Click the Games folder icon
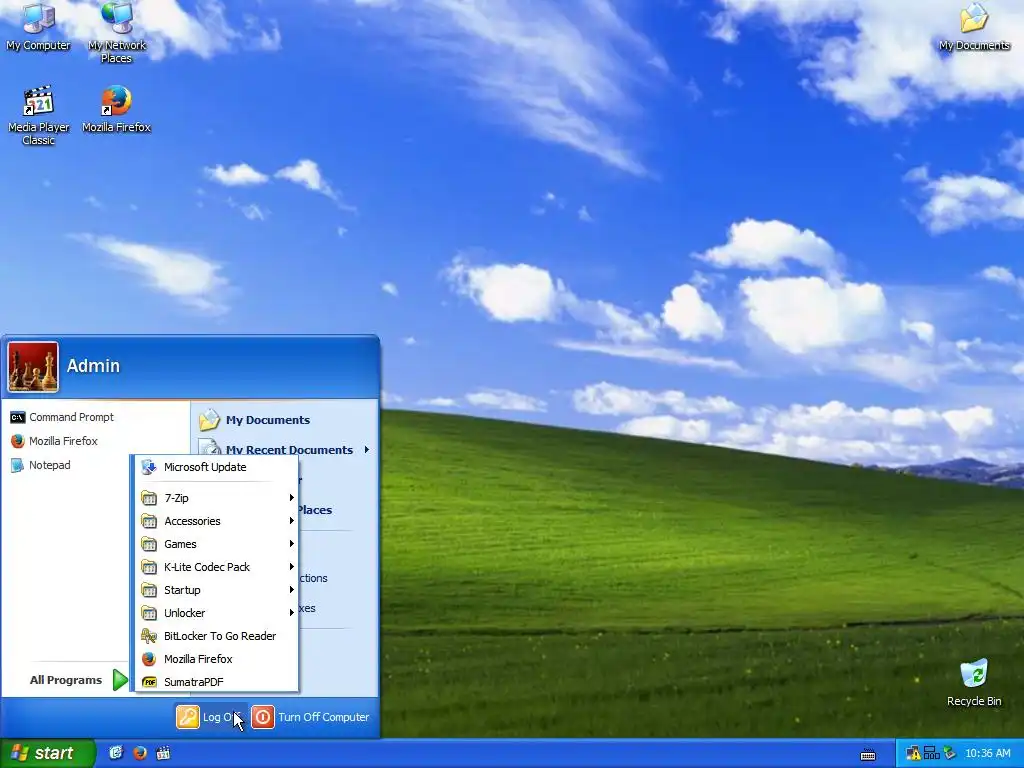This screenshot has height=768, width=1024. (x=149, y=544)
